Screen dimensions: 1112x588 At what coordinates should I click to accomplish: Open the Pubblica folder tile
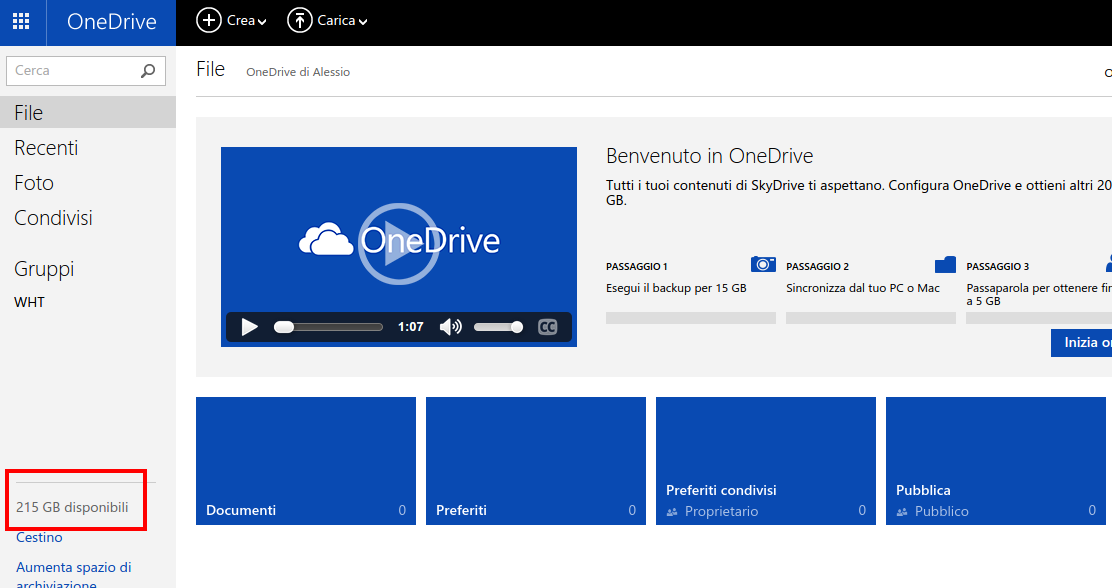click(996, 461)
